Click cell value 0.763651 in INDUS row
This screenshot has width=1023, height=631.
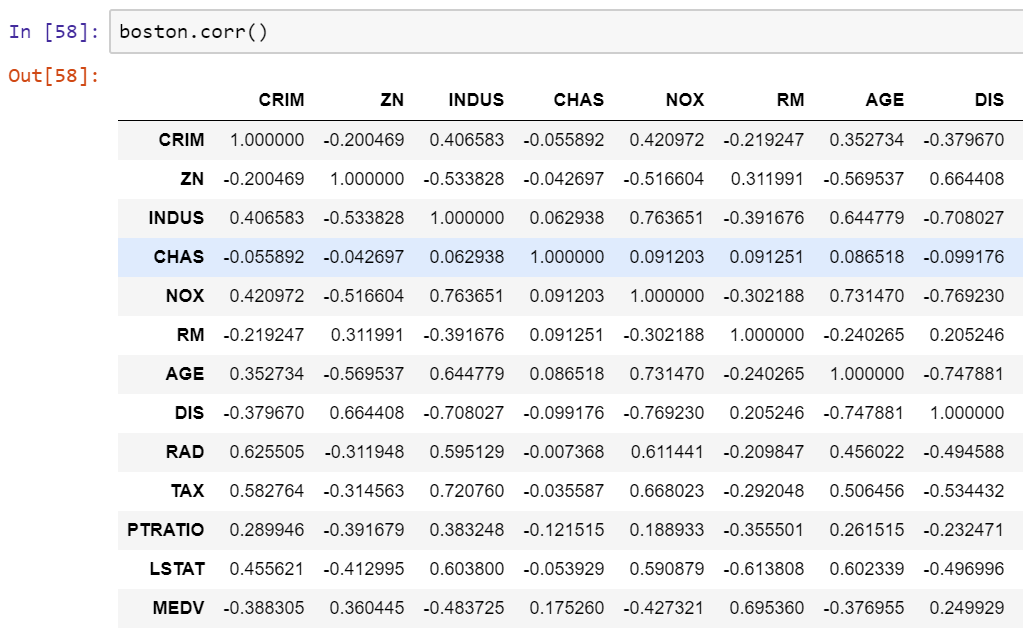click(x=667, y=218)
